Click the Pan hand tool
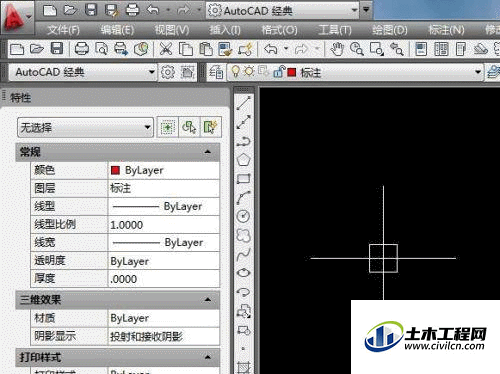The height and width of the screenshot is (374, 500). pyautogui.click(x=337, y=49)
